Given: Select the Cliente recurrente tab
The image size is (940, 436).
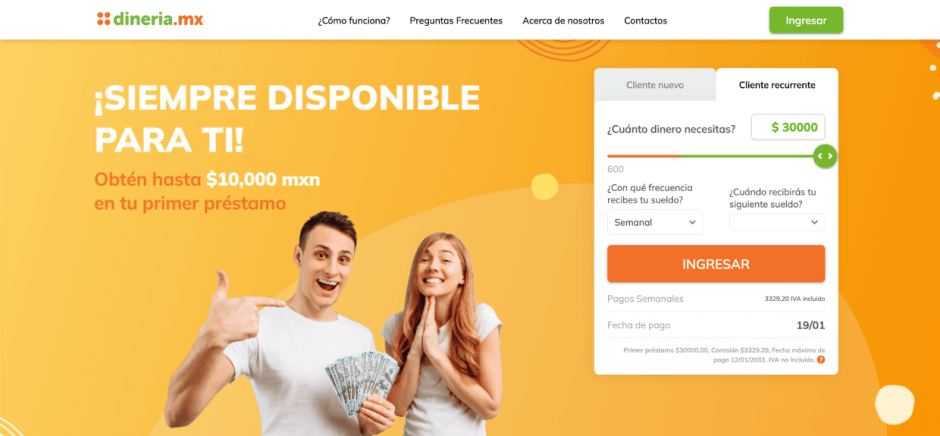Looking at the screenshot, I should click(x=777, y=85).
